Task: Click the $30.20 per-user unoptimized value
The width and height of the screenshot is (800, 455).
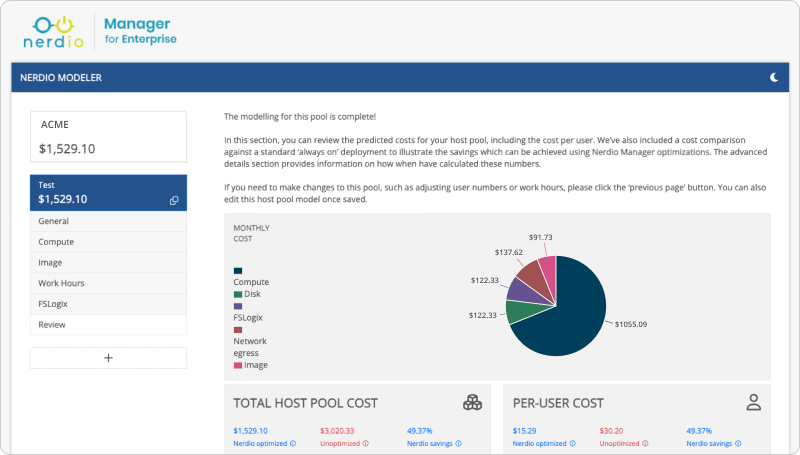Action: [611, 431]
